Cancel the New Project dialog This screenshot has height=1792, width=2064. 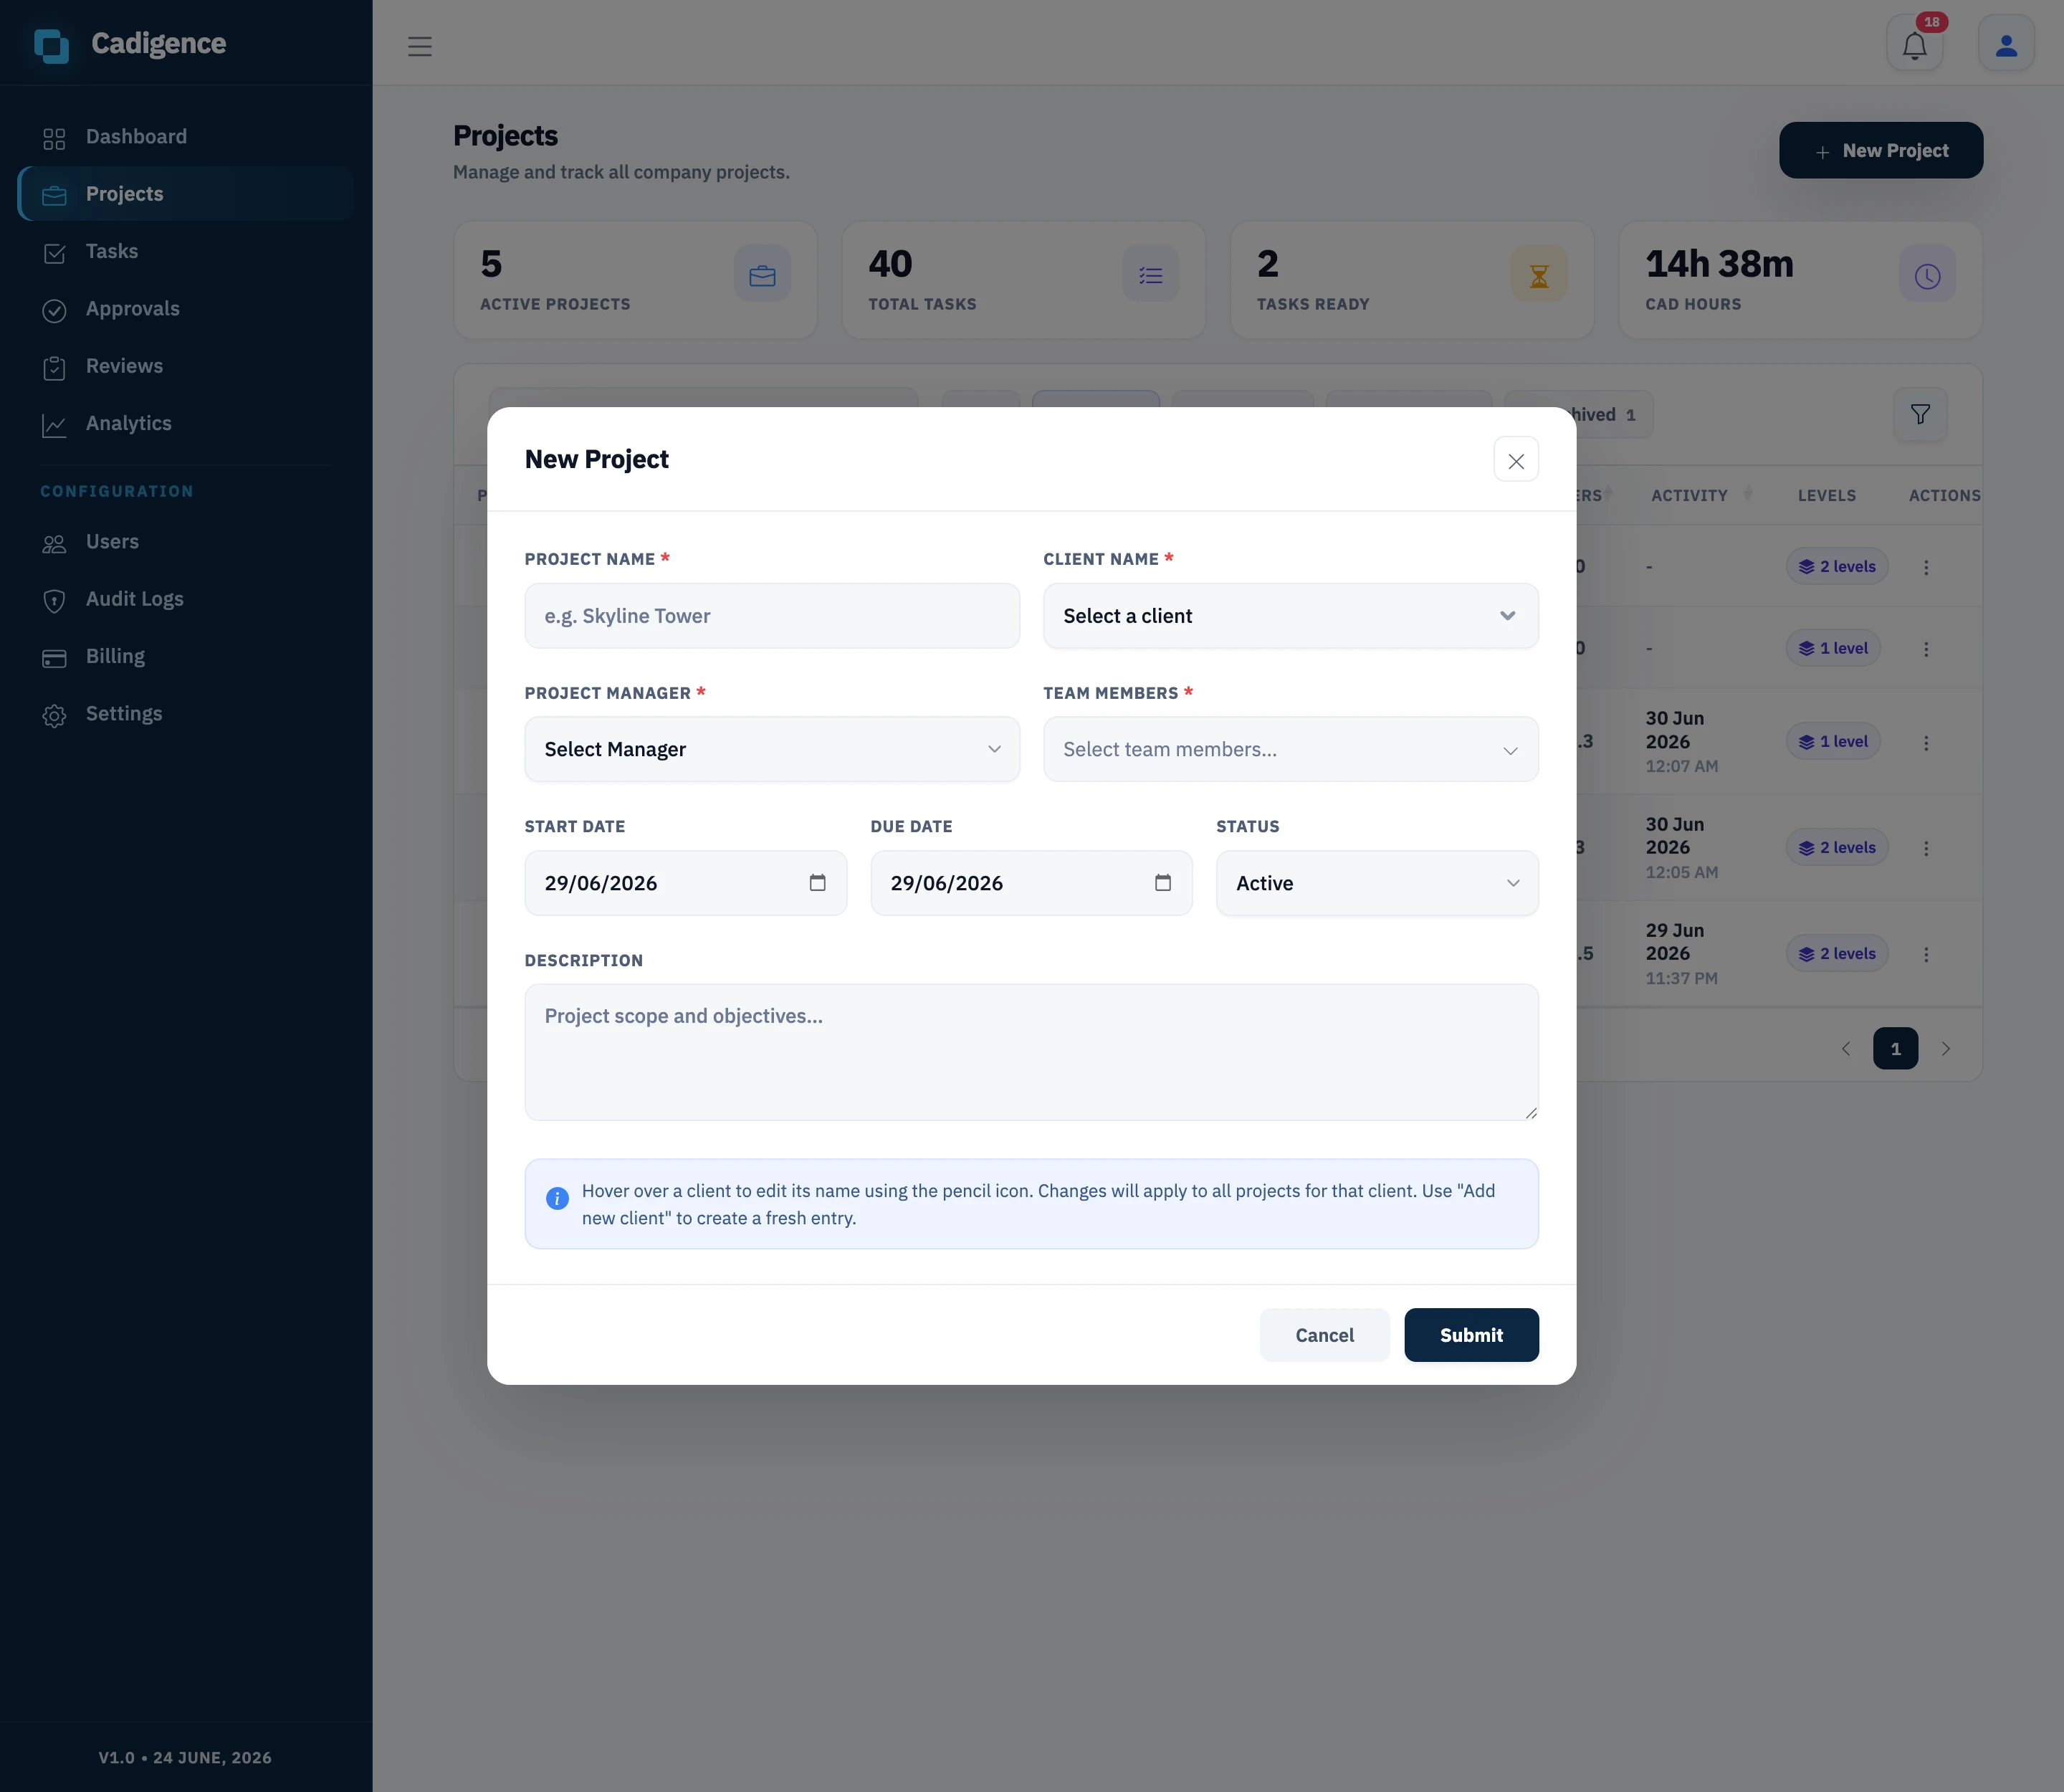click(x=1324, y=1335)
